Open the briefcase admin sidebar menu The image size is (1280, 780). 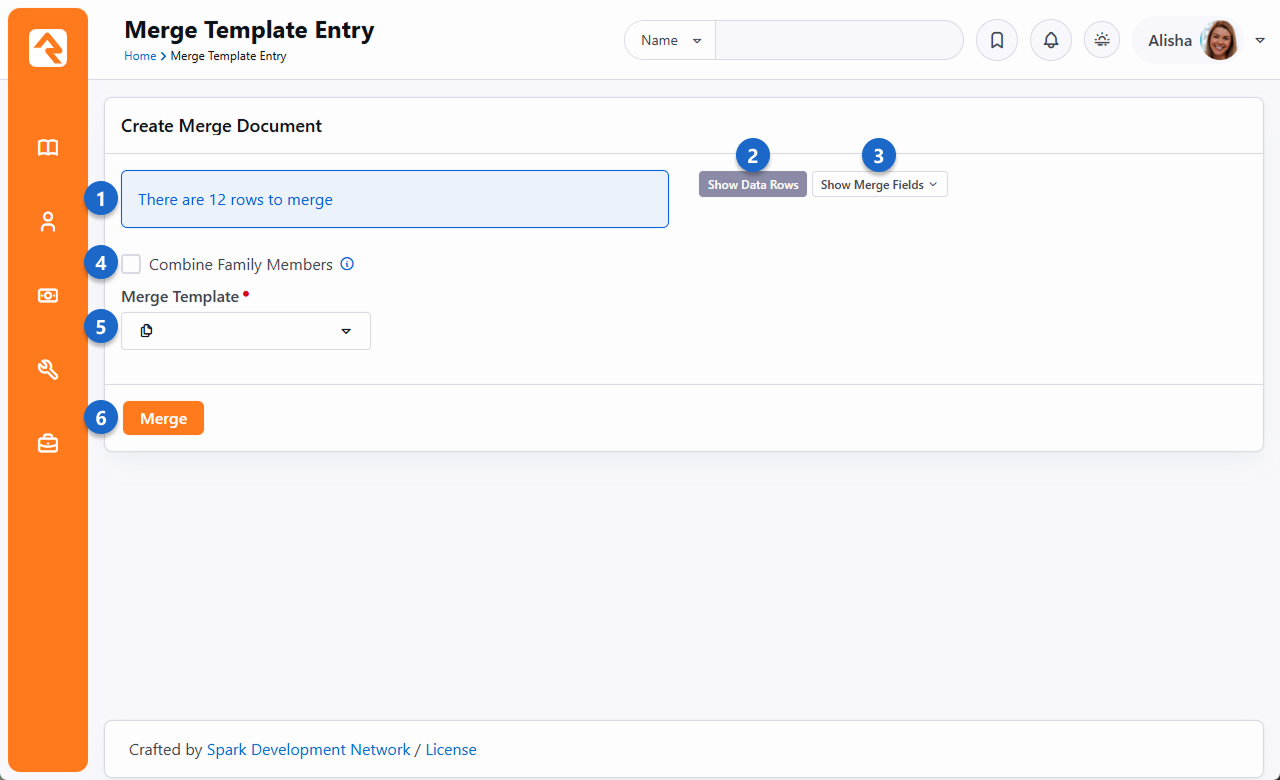pos(48,444)
